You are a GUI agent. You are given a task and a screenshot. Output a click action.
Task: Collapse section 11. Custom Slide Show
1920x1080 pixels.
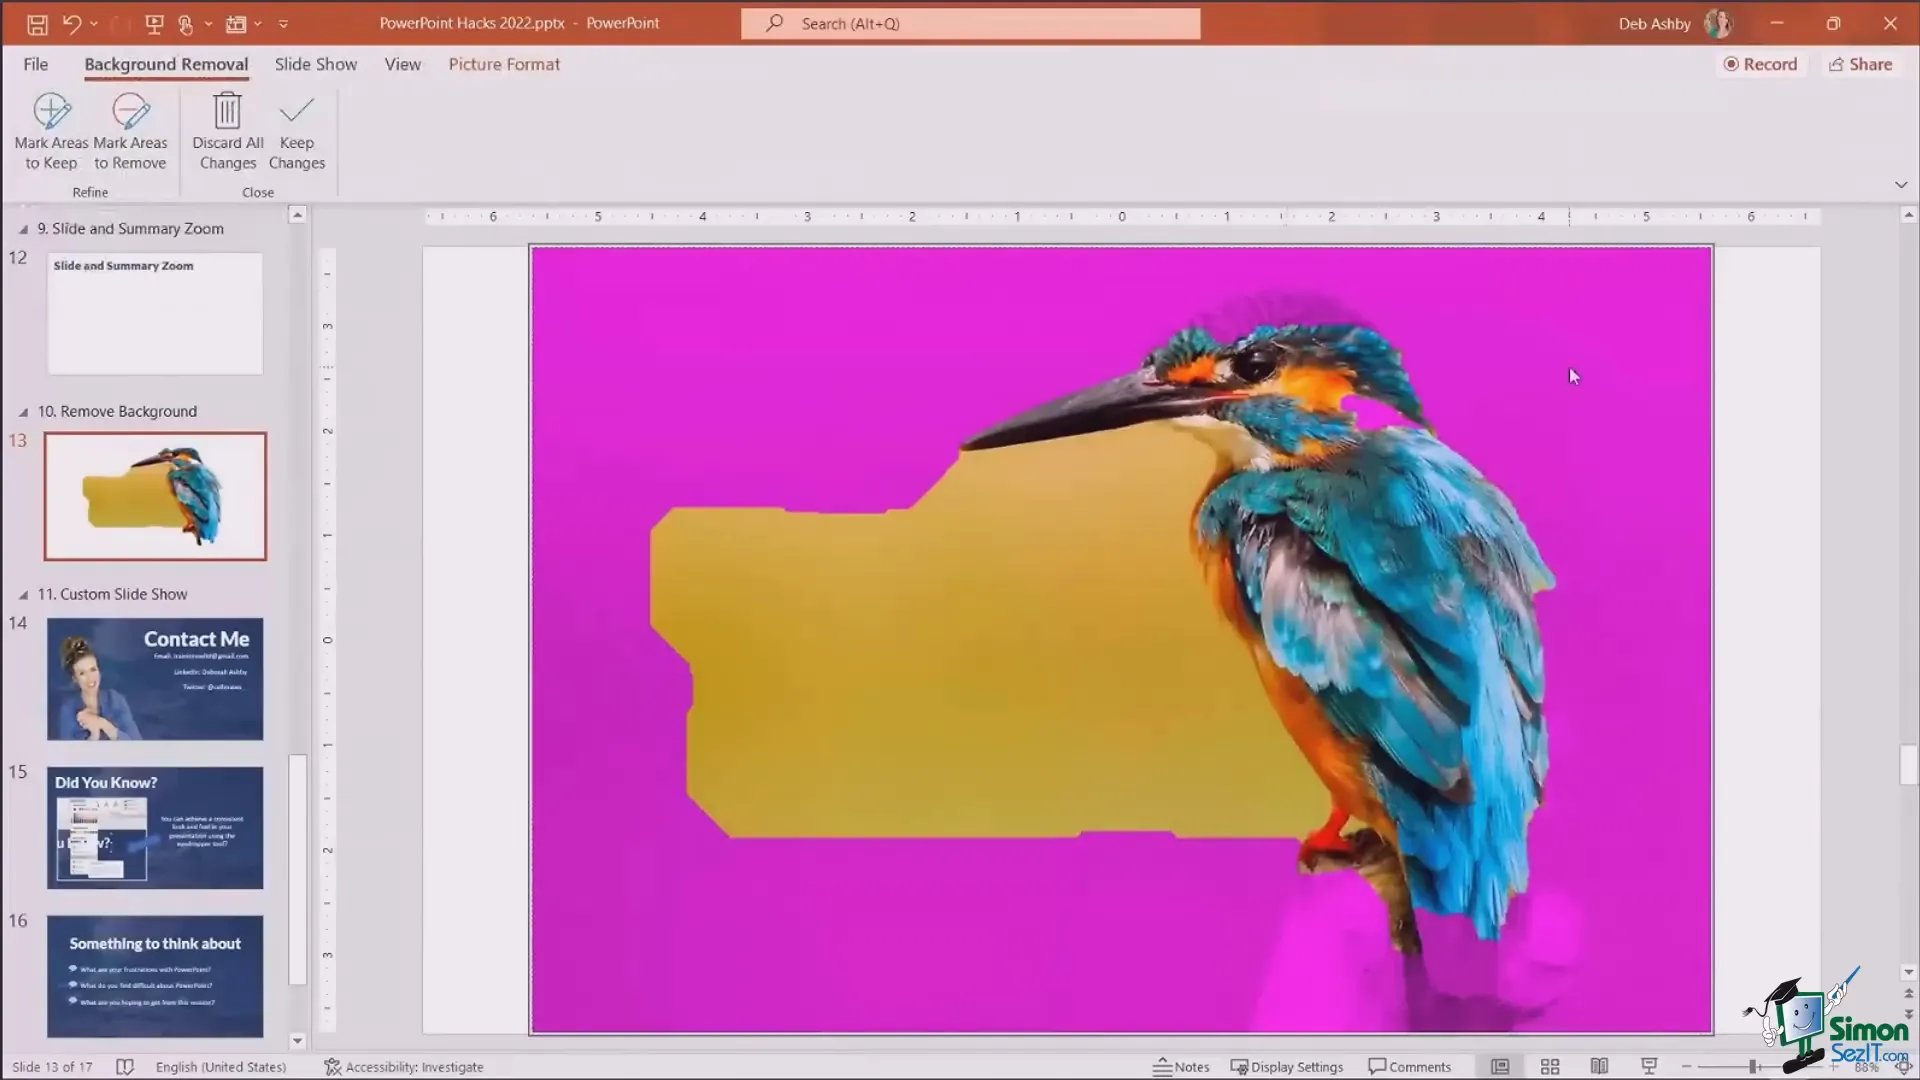pos(23,595)
